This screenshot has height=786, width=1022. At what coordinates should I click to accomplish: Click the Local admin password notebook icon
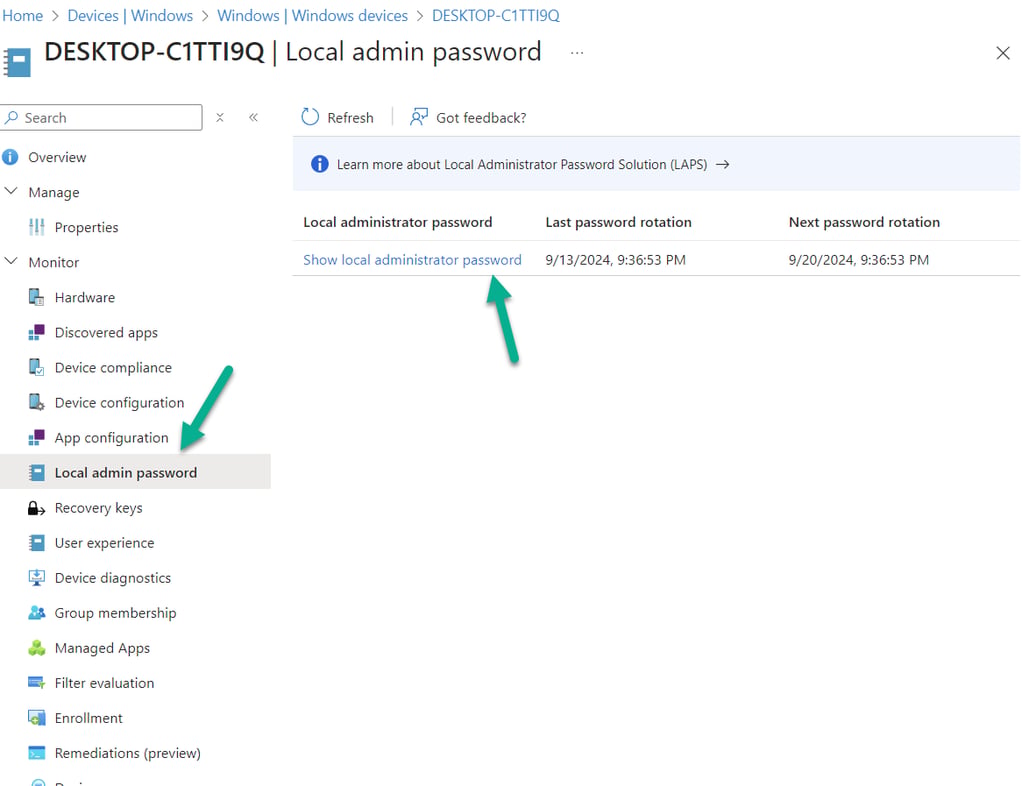coord(36,473)
